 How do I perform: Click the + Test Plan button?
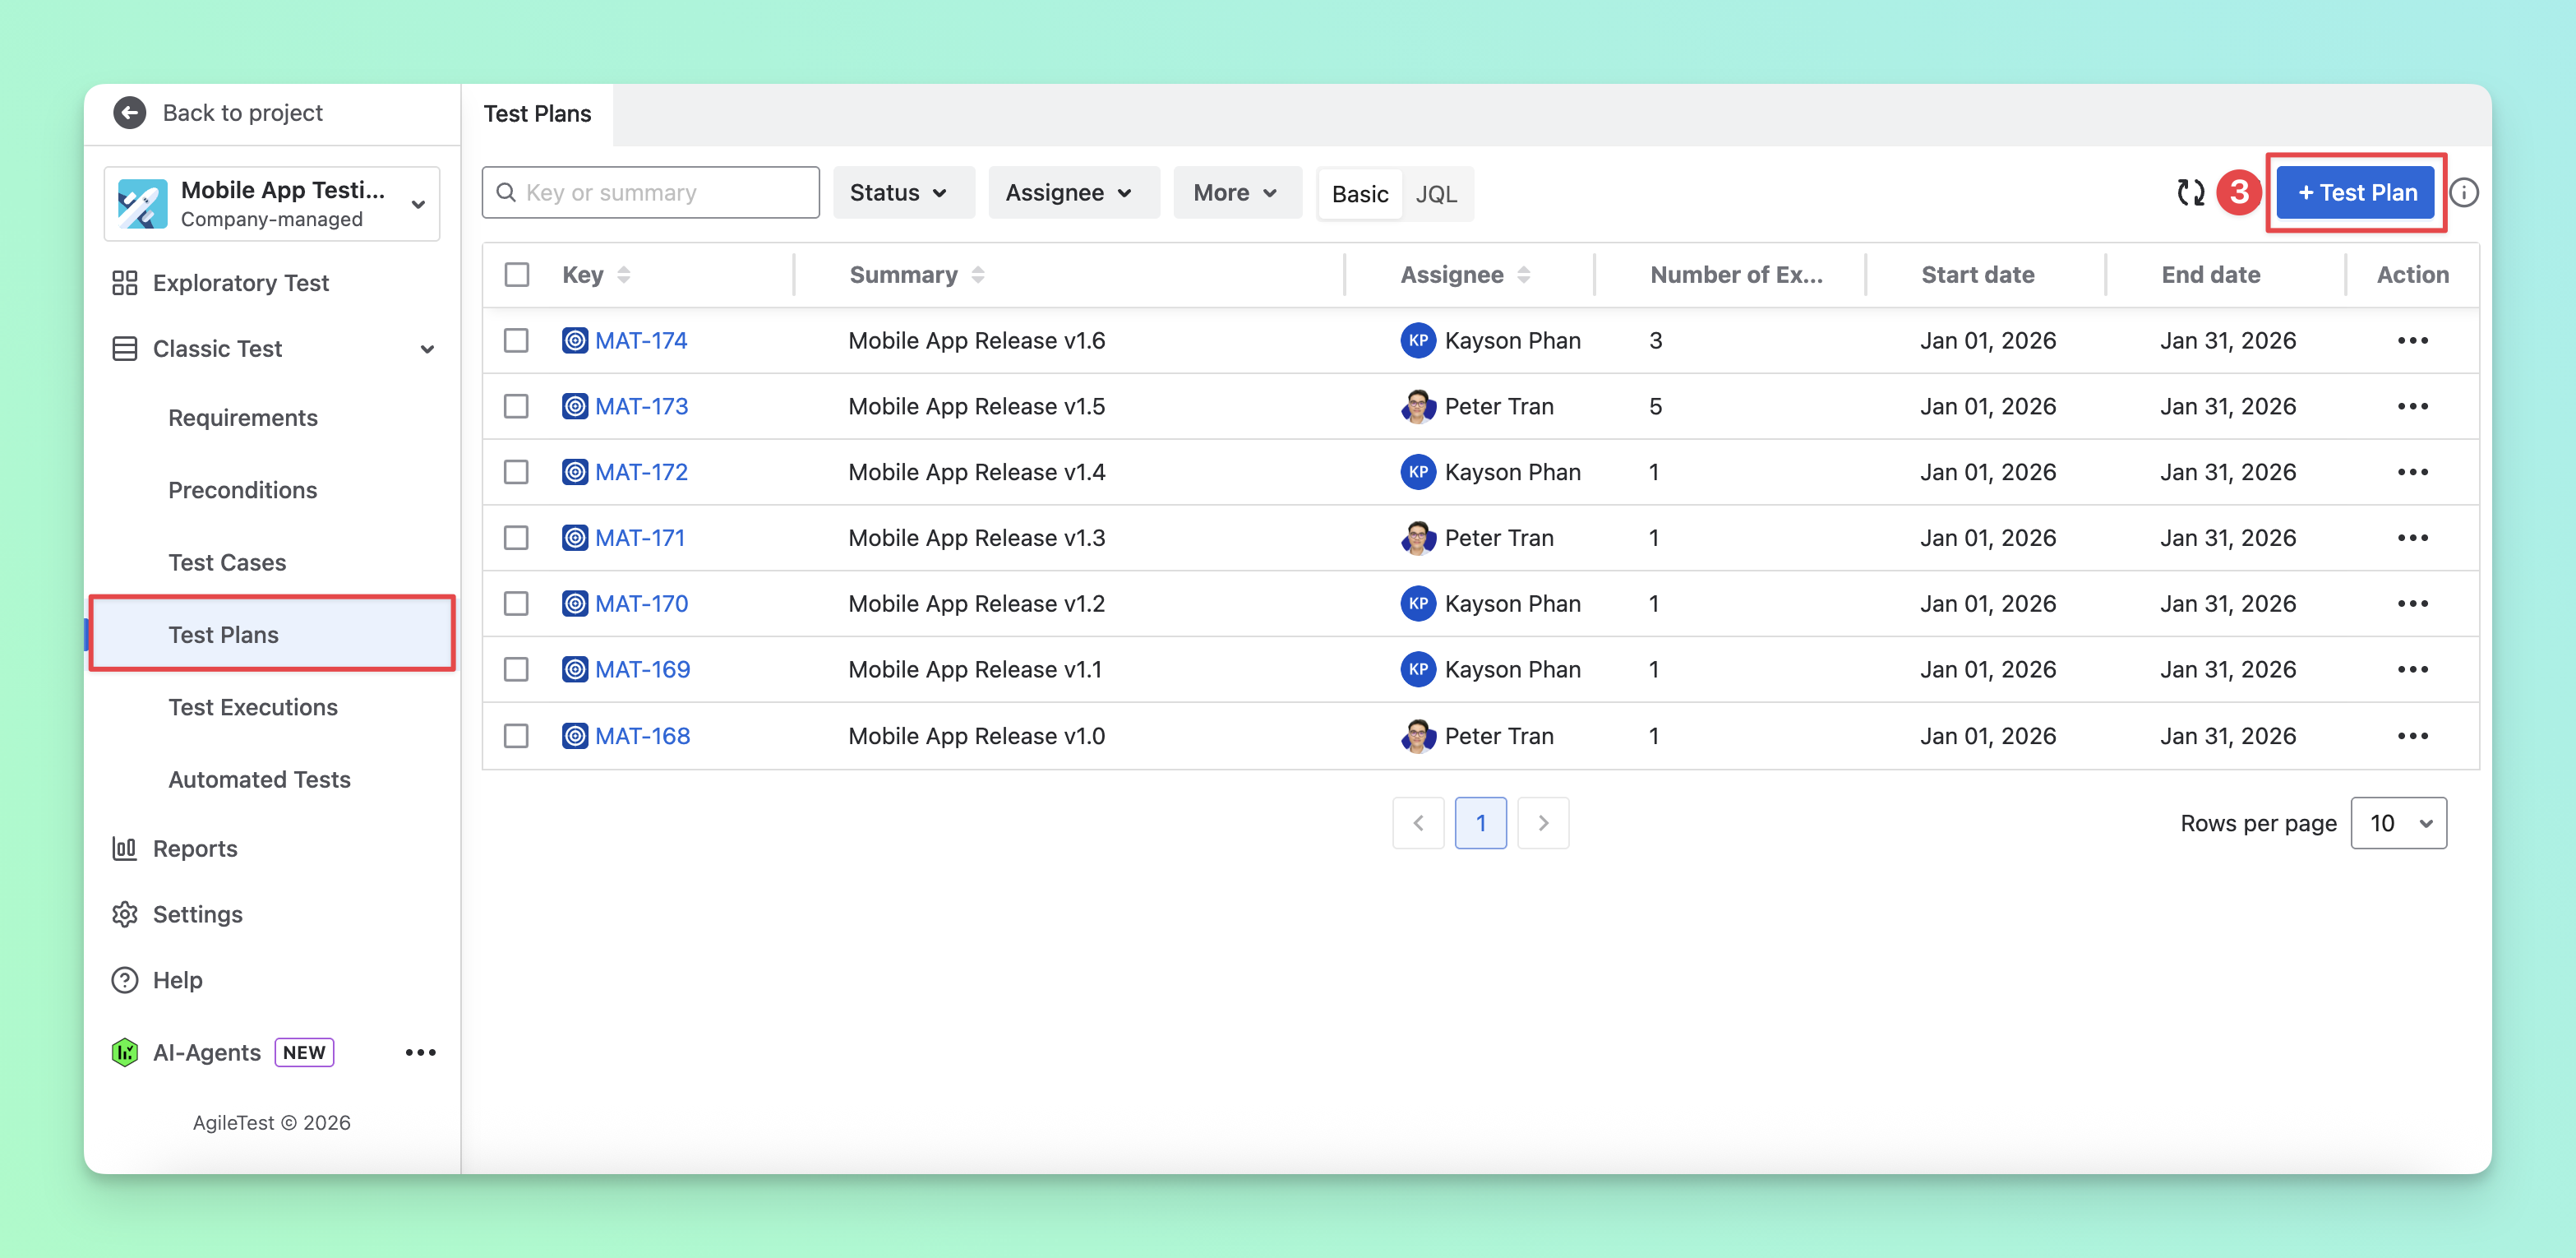[2356, 192]
